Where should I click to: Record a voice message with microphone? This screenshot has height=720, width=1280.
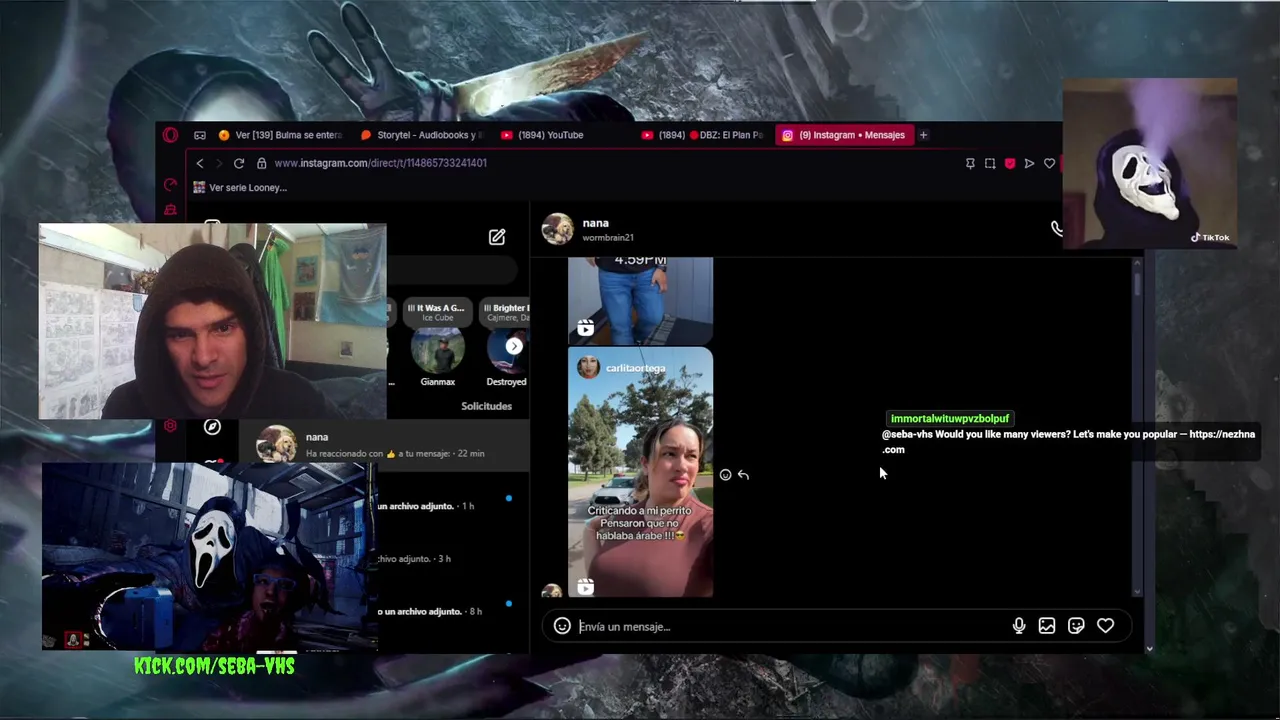click(1019, 626)
